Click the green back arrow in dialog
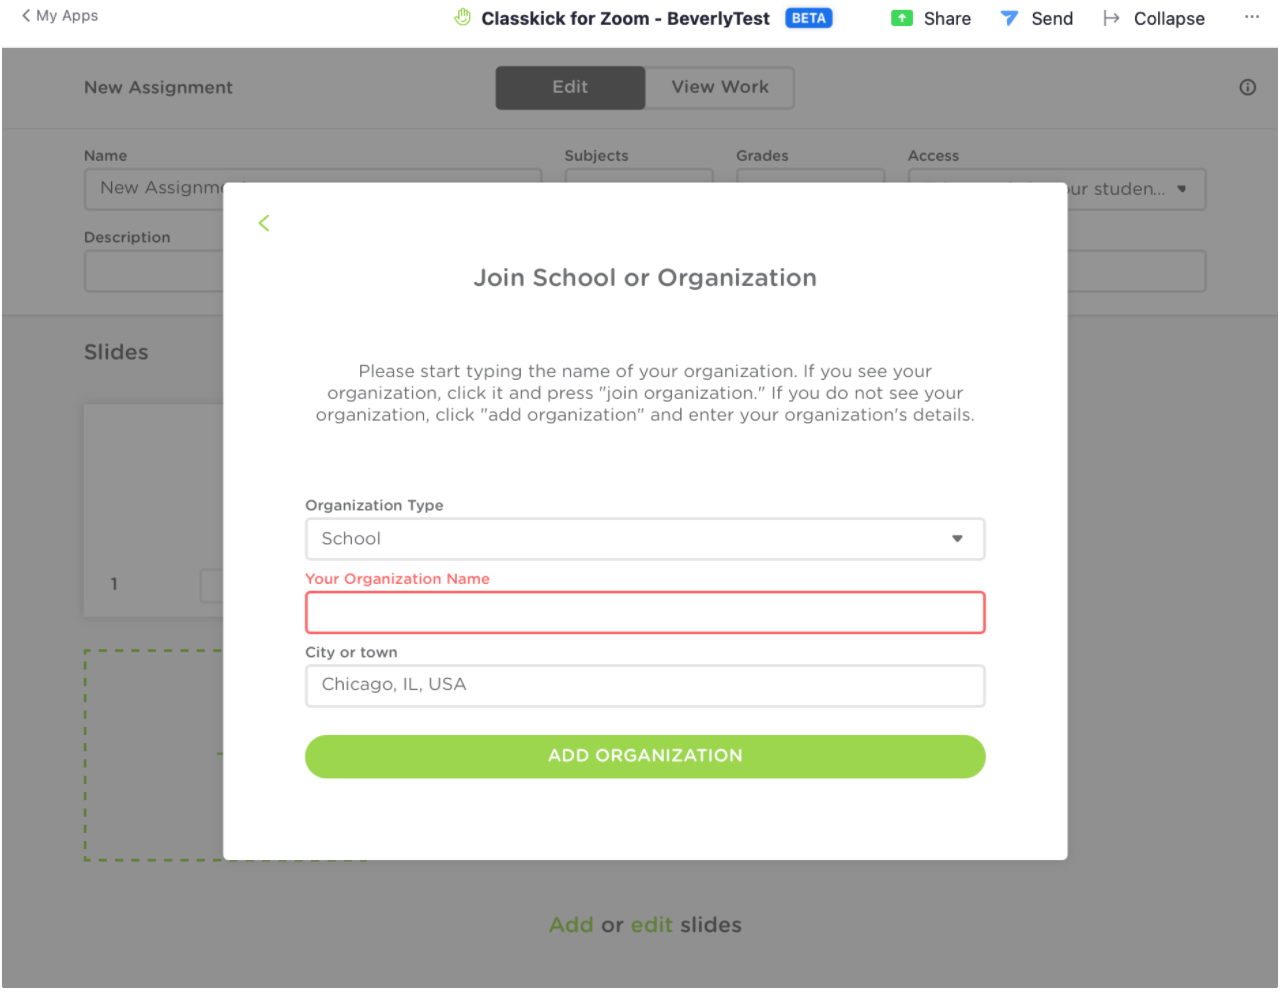The image size is (1280, 992). click(x=264, y=223)
